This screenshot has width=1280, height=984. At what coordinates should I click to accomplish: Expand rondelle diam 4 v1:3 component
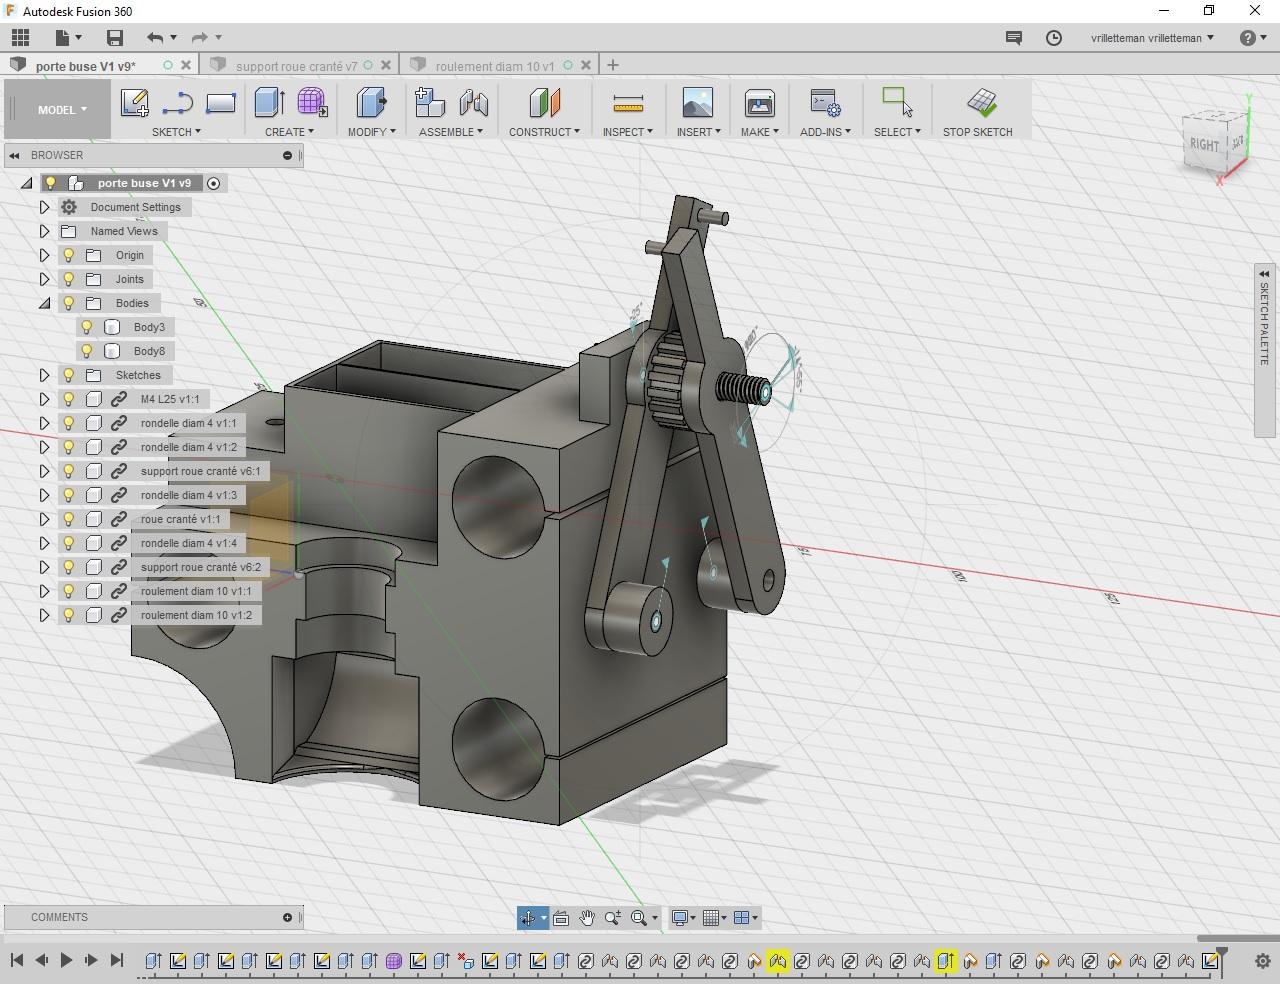click(x=44, y=495)
